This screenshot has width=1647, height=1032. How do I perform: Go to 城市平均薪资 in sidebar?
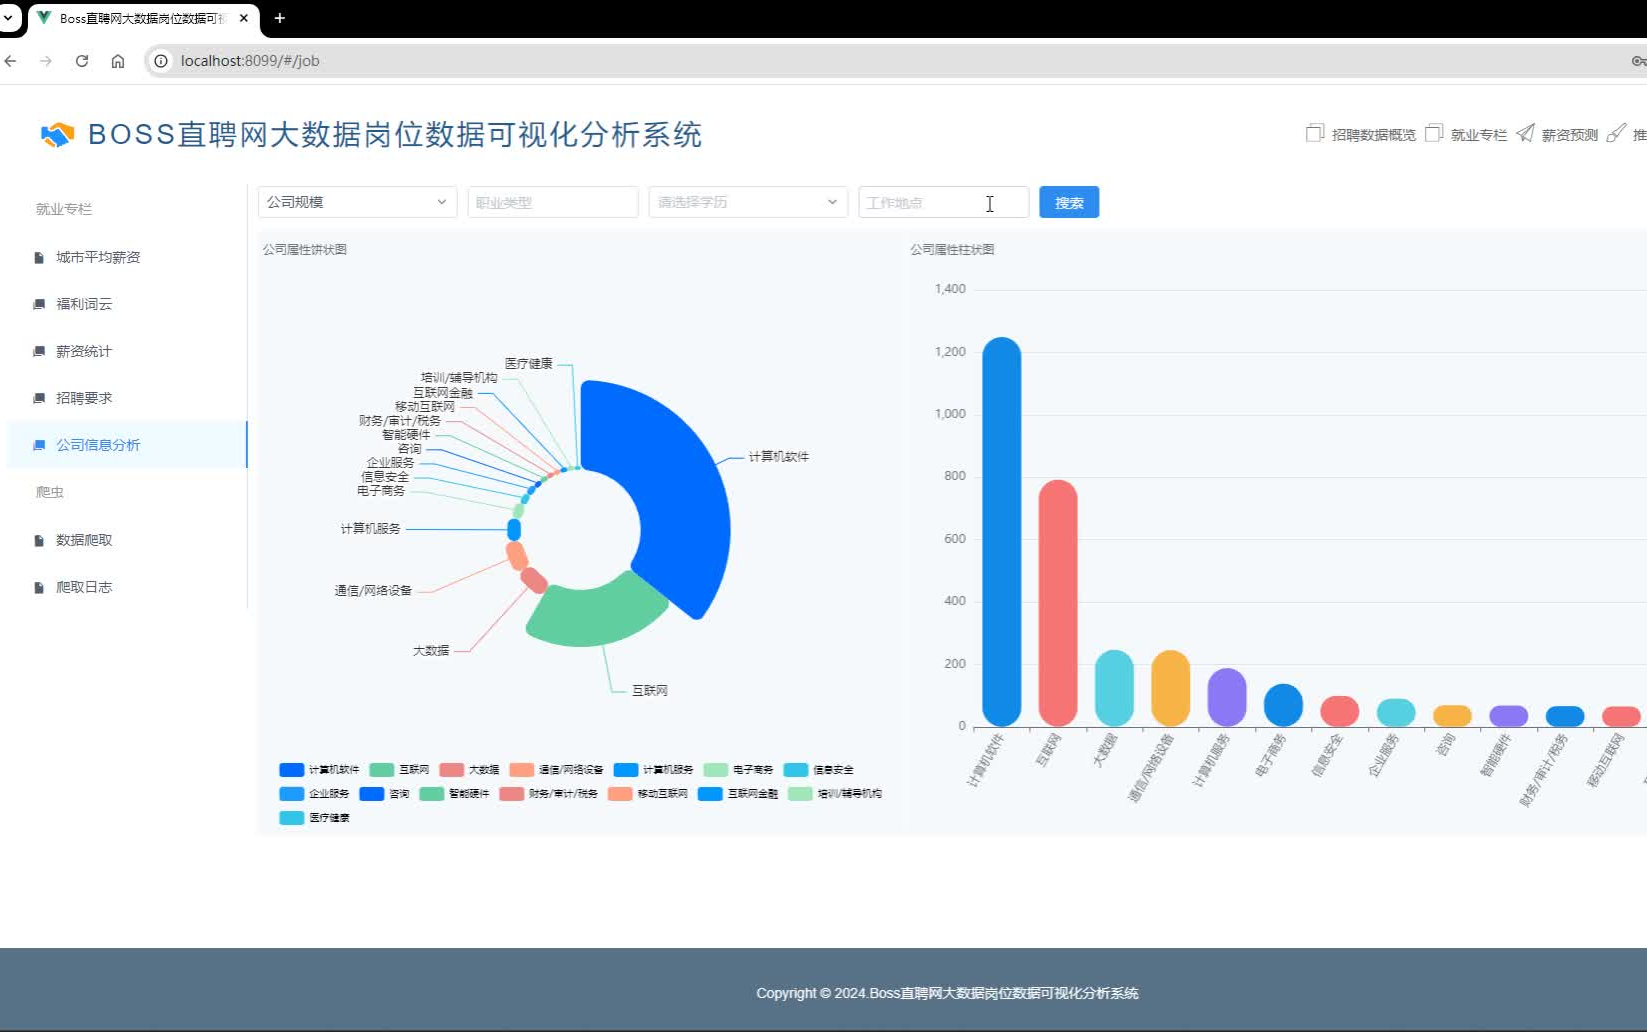[x=98, y=258]
